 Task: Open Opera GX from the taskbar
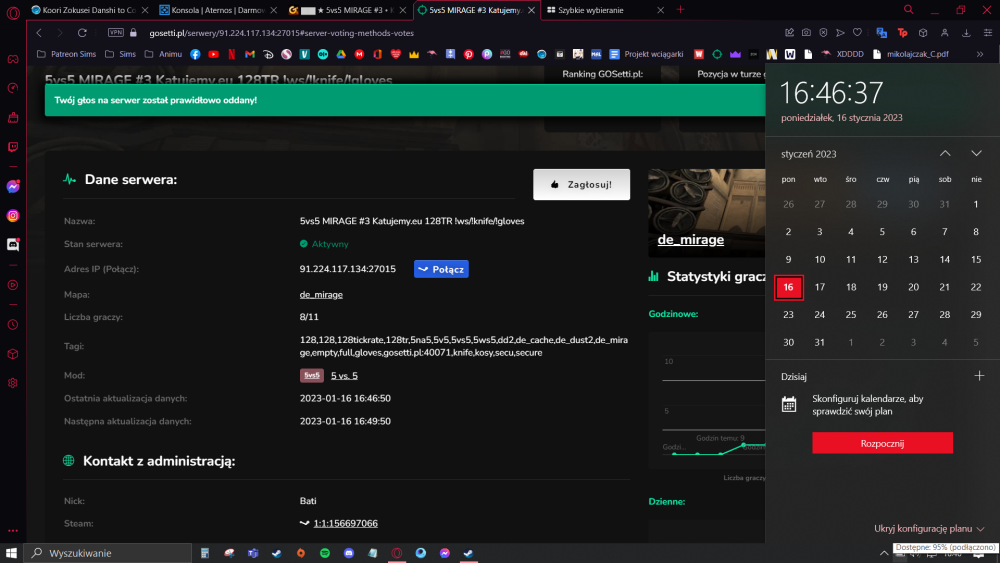click(397, 553)
